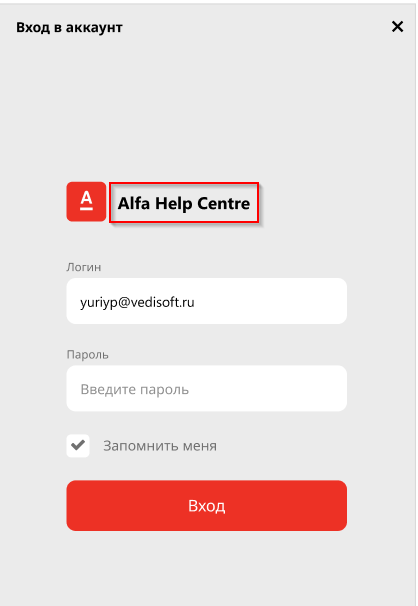Click the red Alfa logo icon

point(86,202)
